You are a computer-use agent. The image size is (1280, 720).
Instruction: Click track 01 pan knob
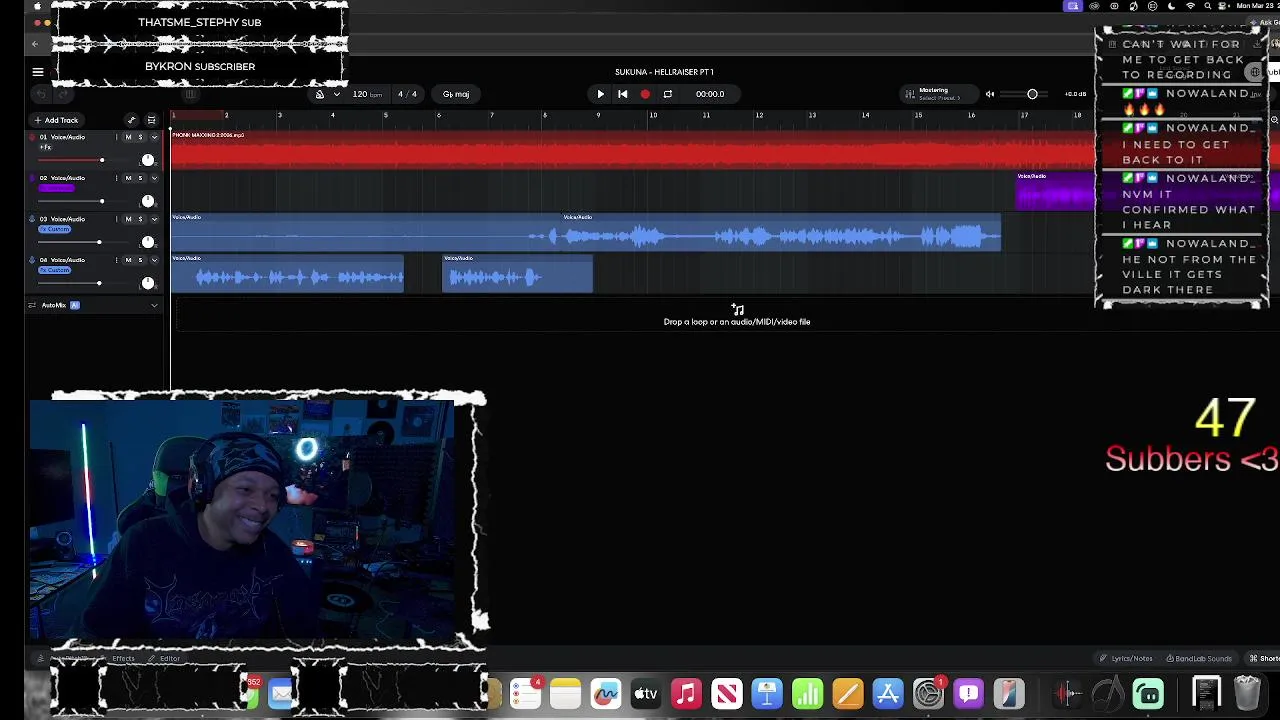pos(148,160)
